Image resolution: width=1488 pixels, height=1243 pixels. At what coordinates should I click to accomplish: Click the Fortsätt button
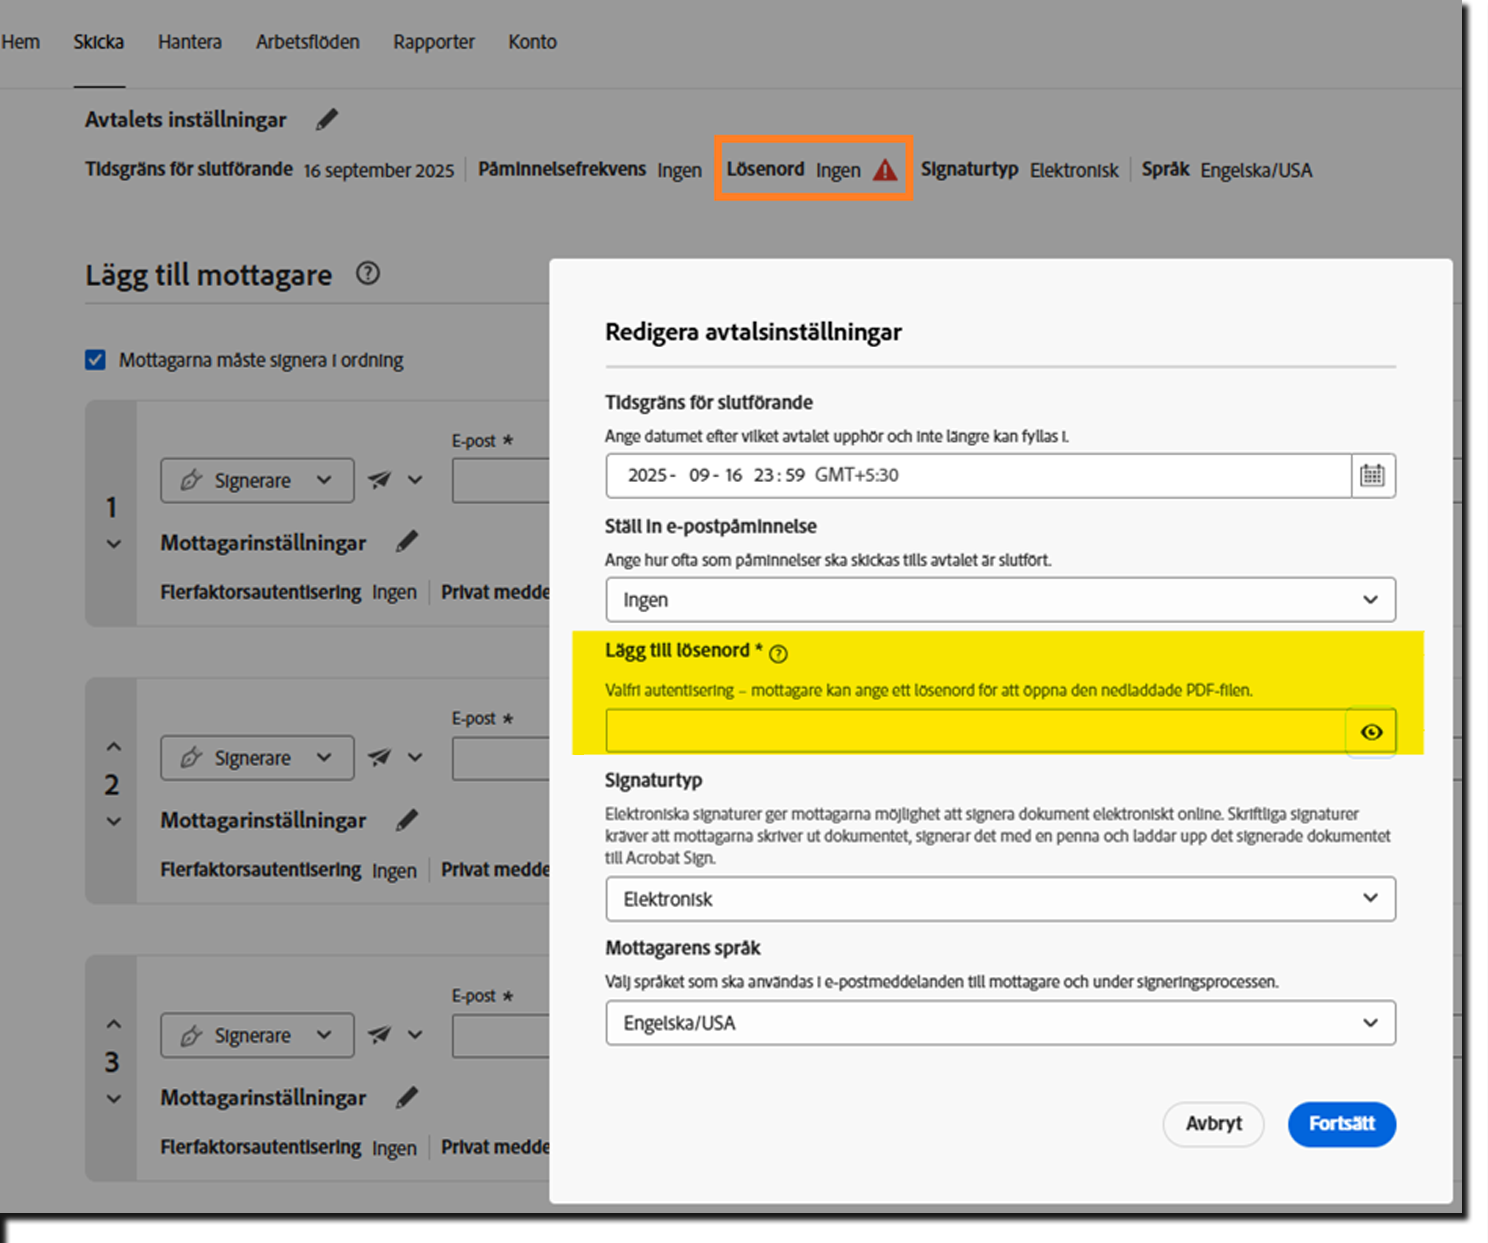coord(1341,1124)
